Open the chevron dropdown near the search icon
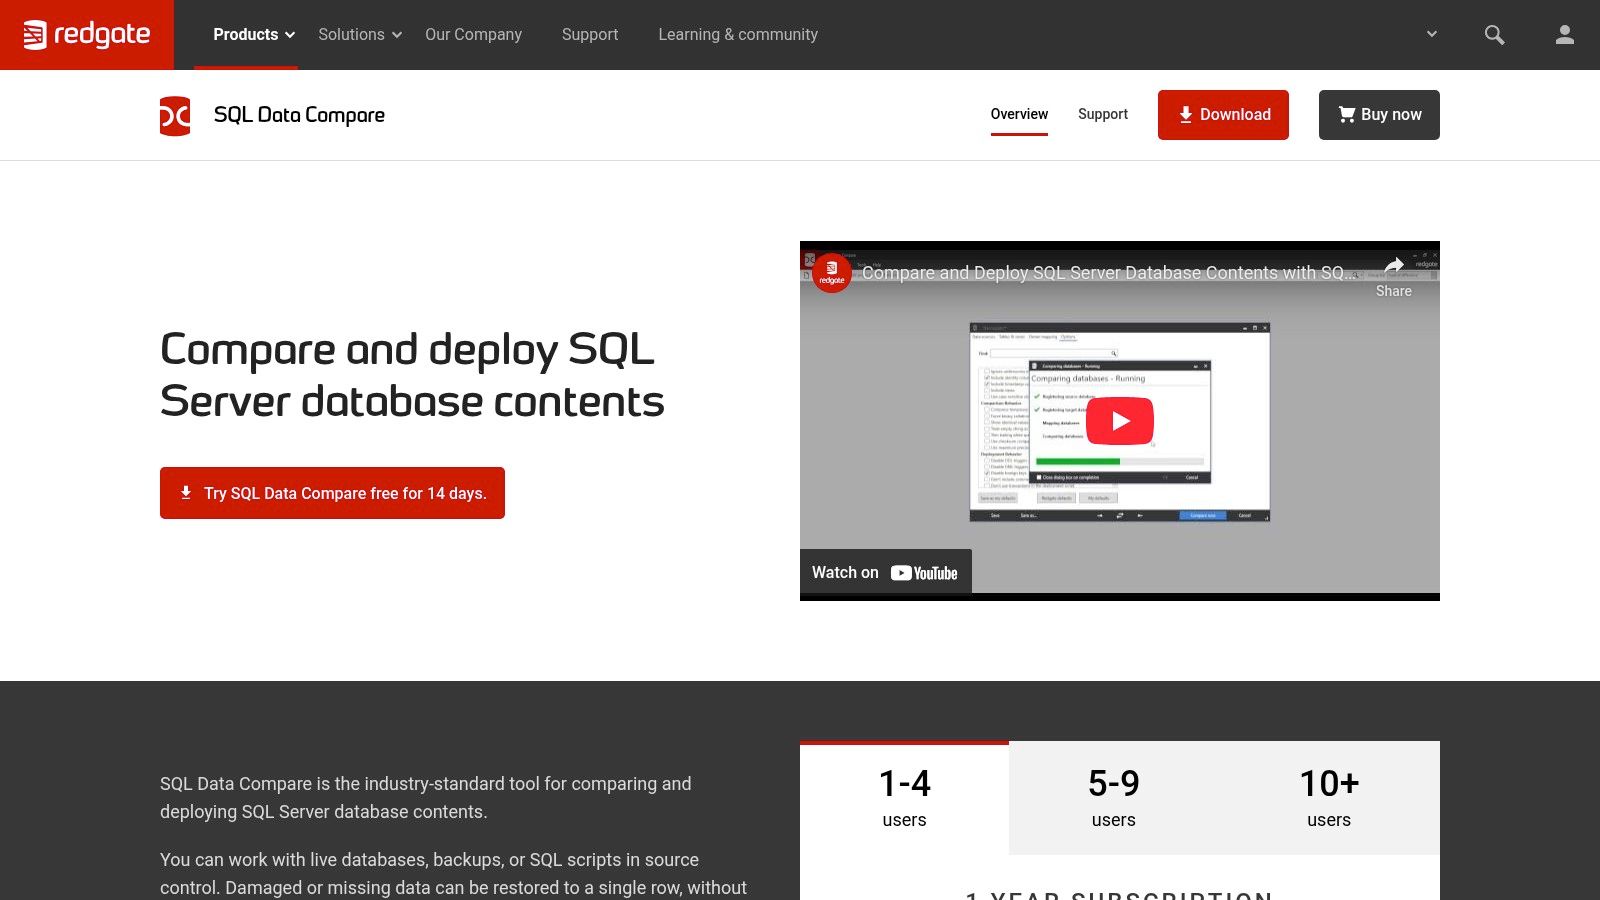This screenshot has width=1600, height=900. tap(1430, 34)
